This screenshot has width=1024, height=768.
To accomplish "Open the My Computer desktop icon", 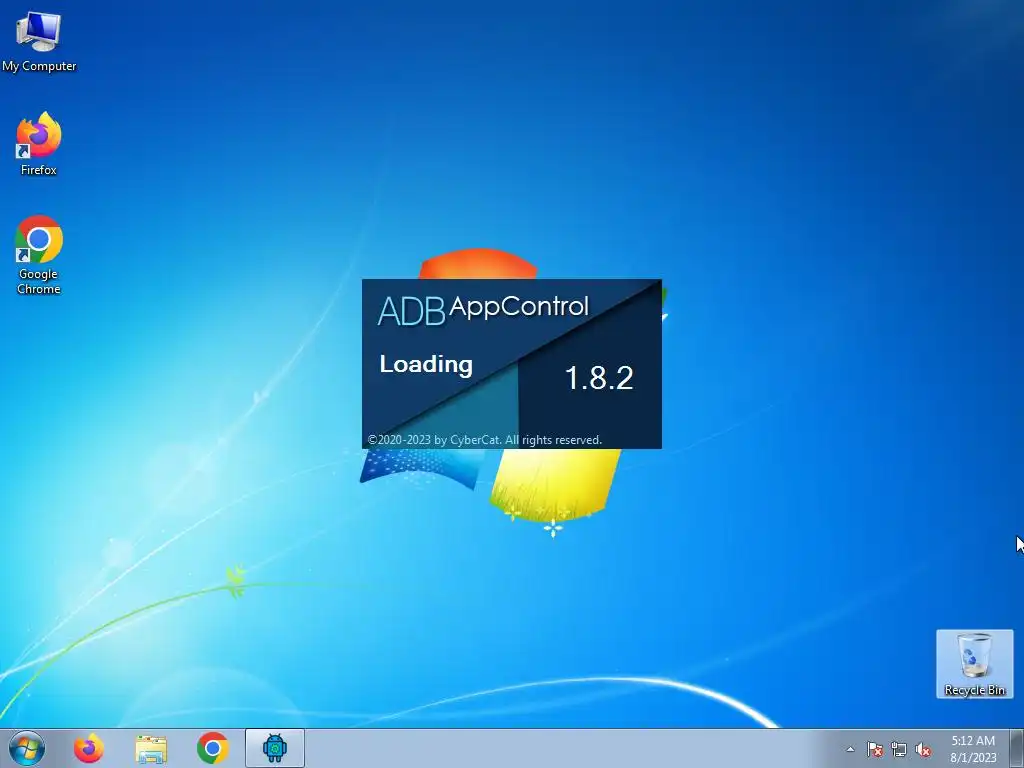I will pyautogui.click(x=39, y=40).
